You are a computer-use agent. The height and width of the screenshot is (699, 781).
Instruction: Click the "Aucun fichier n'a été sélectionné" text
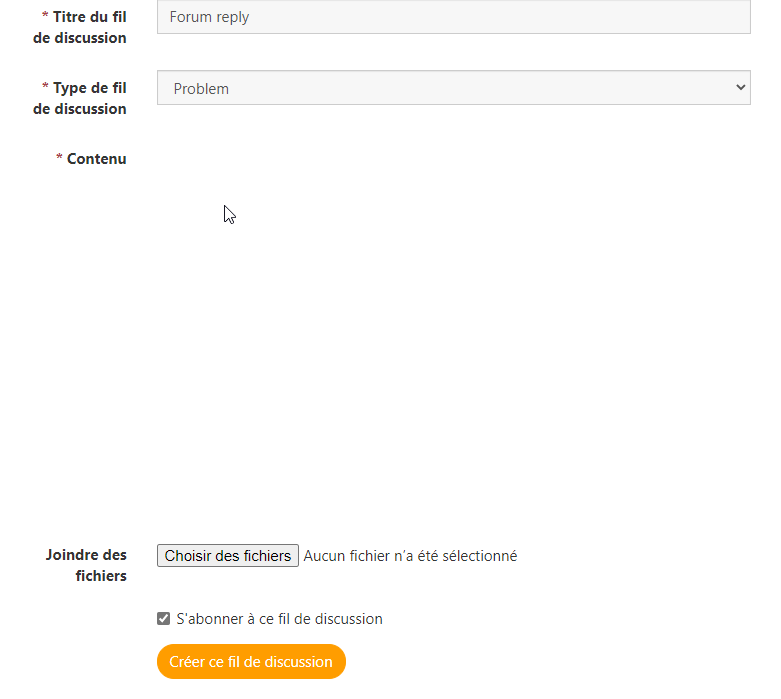pyautogui.click(x=410, y=556)
